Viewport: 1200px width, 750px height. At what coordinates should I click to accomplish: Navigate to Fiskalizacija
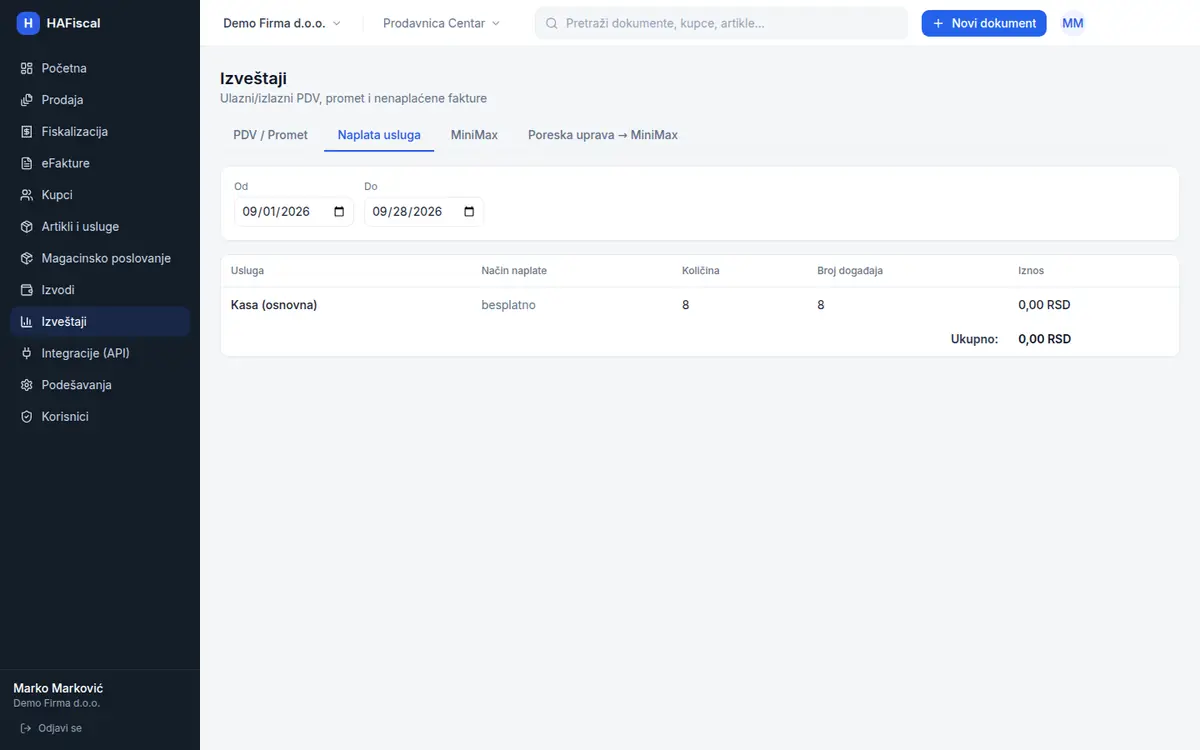(100, 132)
